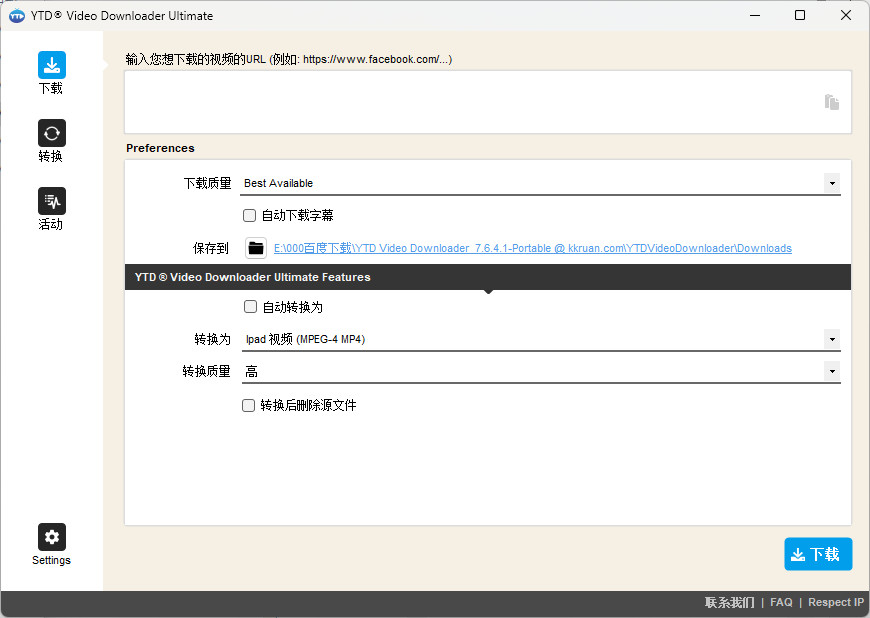Image resolution: width=870 pixels, height=618 pixels.
Task: Open the Respect IP footer link
Action: click(836, 602)
